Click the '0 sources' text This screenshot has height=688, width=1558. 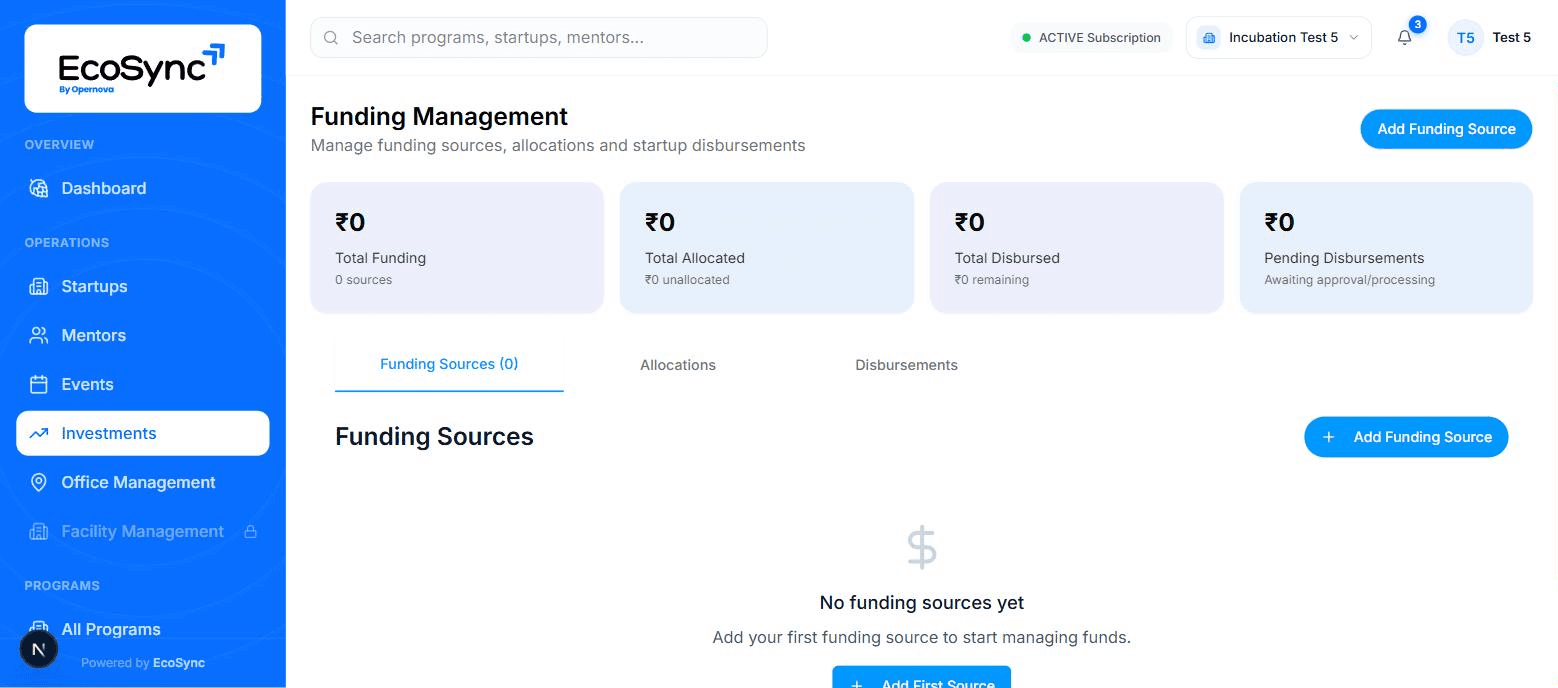364,280
